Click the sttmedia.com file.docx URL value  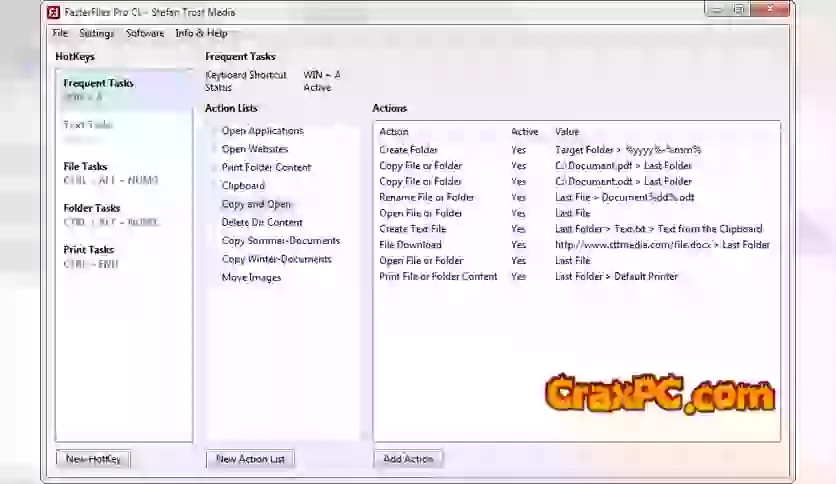[x=662, y=245]
